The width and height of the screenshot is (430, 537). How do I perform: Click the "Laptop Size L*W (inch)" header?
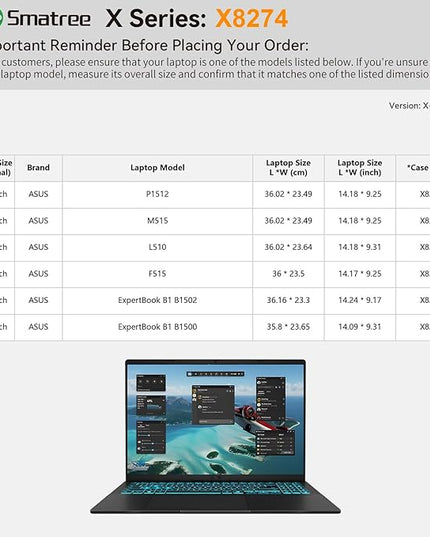pos(360,167)
